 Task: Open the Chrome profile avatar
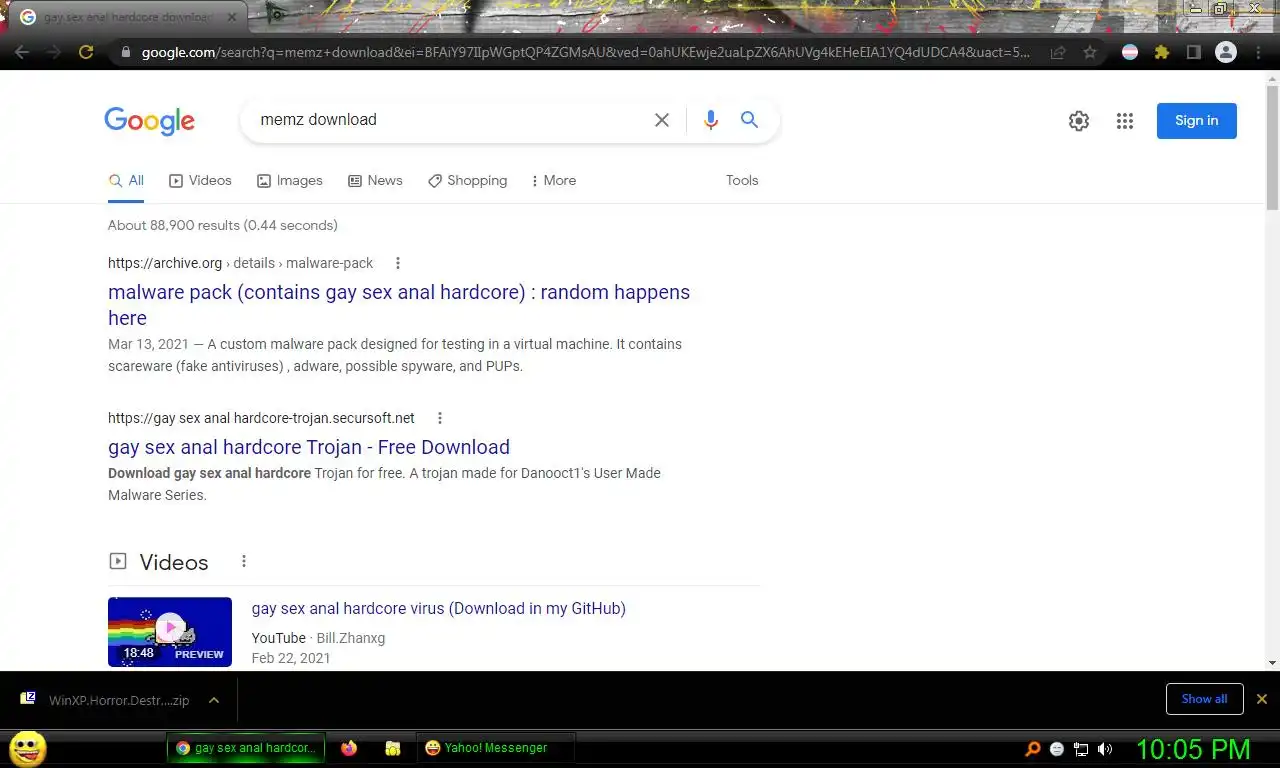(x=1226, y=52)
